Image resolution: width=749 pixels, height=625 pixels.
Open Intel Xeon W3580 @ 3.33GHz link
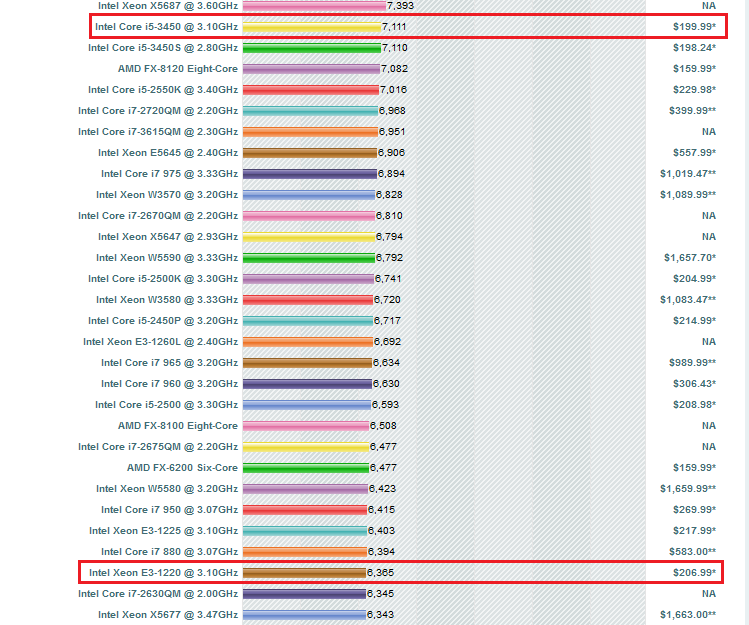[167, 300]
